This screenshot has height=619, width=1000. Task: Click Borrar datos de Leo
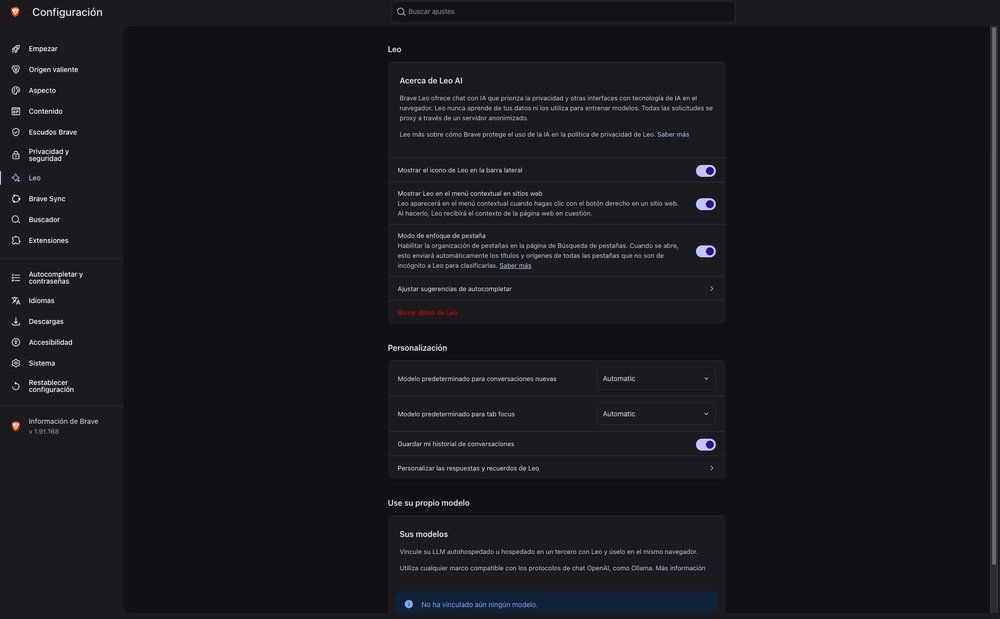coord(427,313)
